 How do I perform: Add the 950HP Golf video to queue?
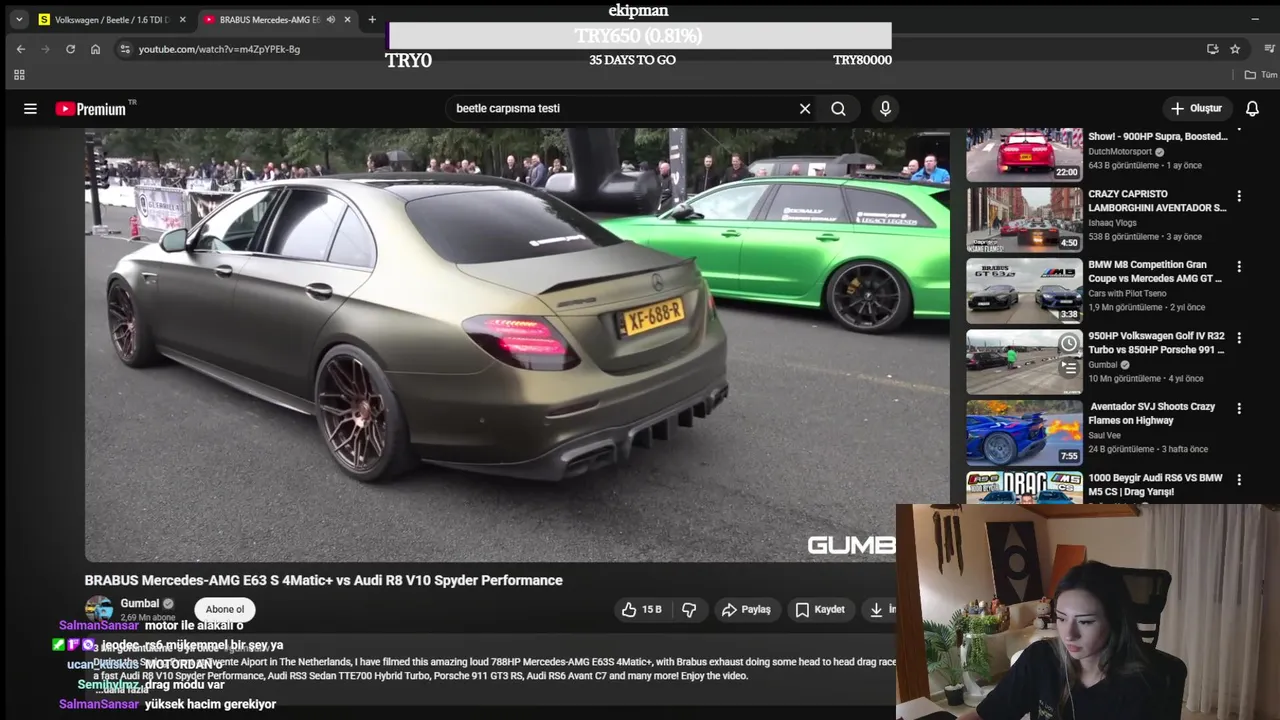coord(1069,368)
